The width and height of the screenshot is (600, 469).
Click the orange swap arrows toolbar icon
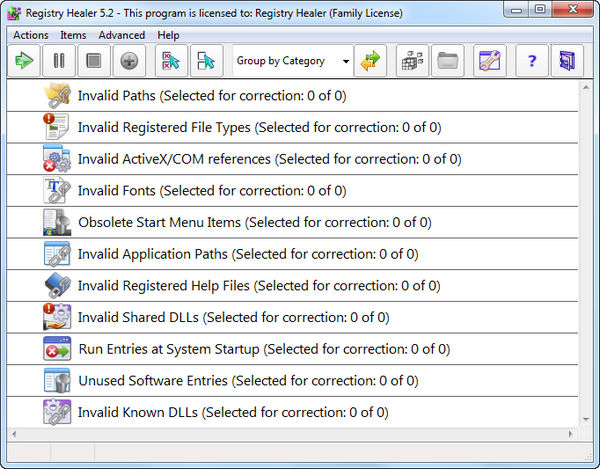click(371, 61)
